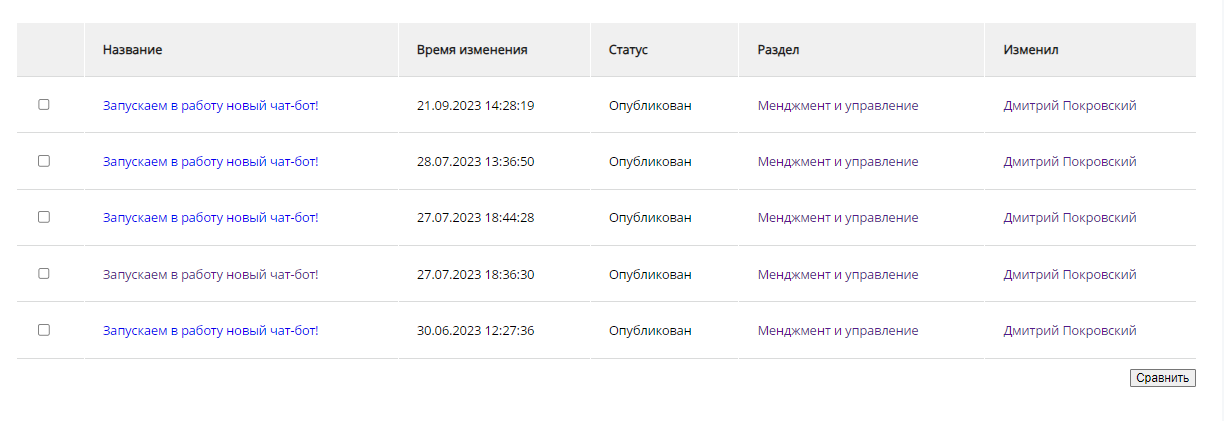The height and width of the screenshot is (421, 1224).
Task: Mark checkbox for 27.07.2023 18:36:30 version
Action: click(44, 273)
